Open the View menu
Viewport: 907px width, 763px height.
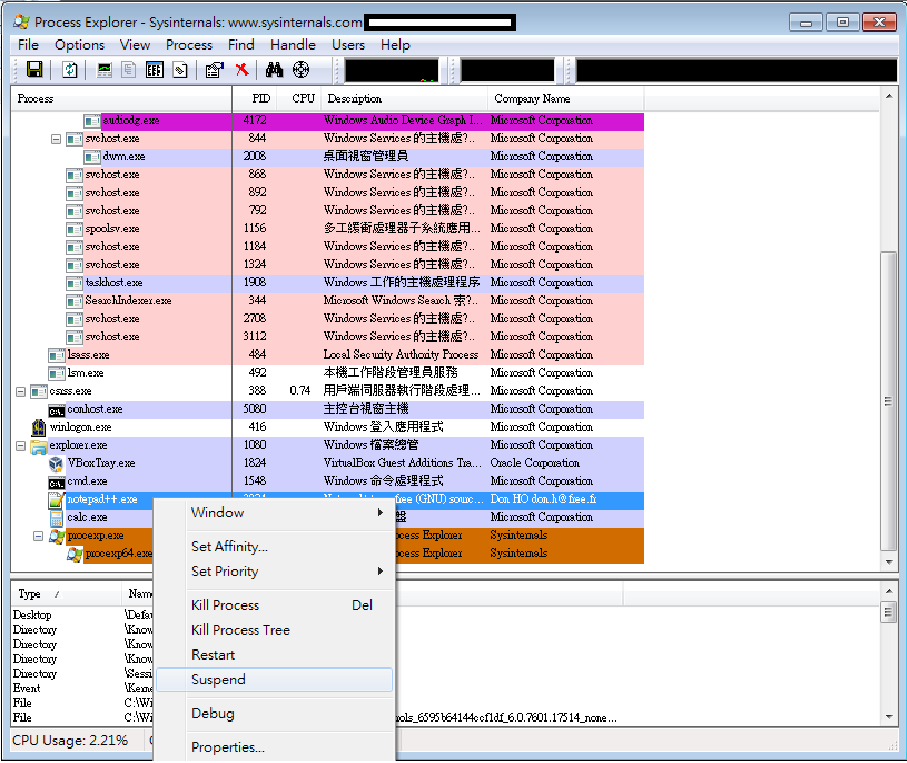coord(135,45)
